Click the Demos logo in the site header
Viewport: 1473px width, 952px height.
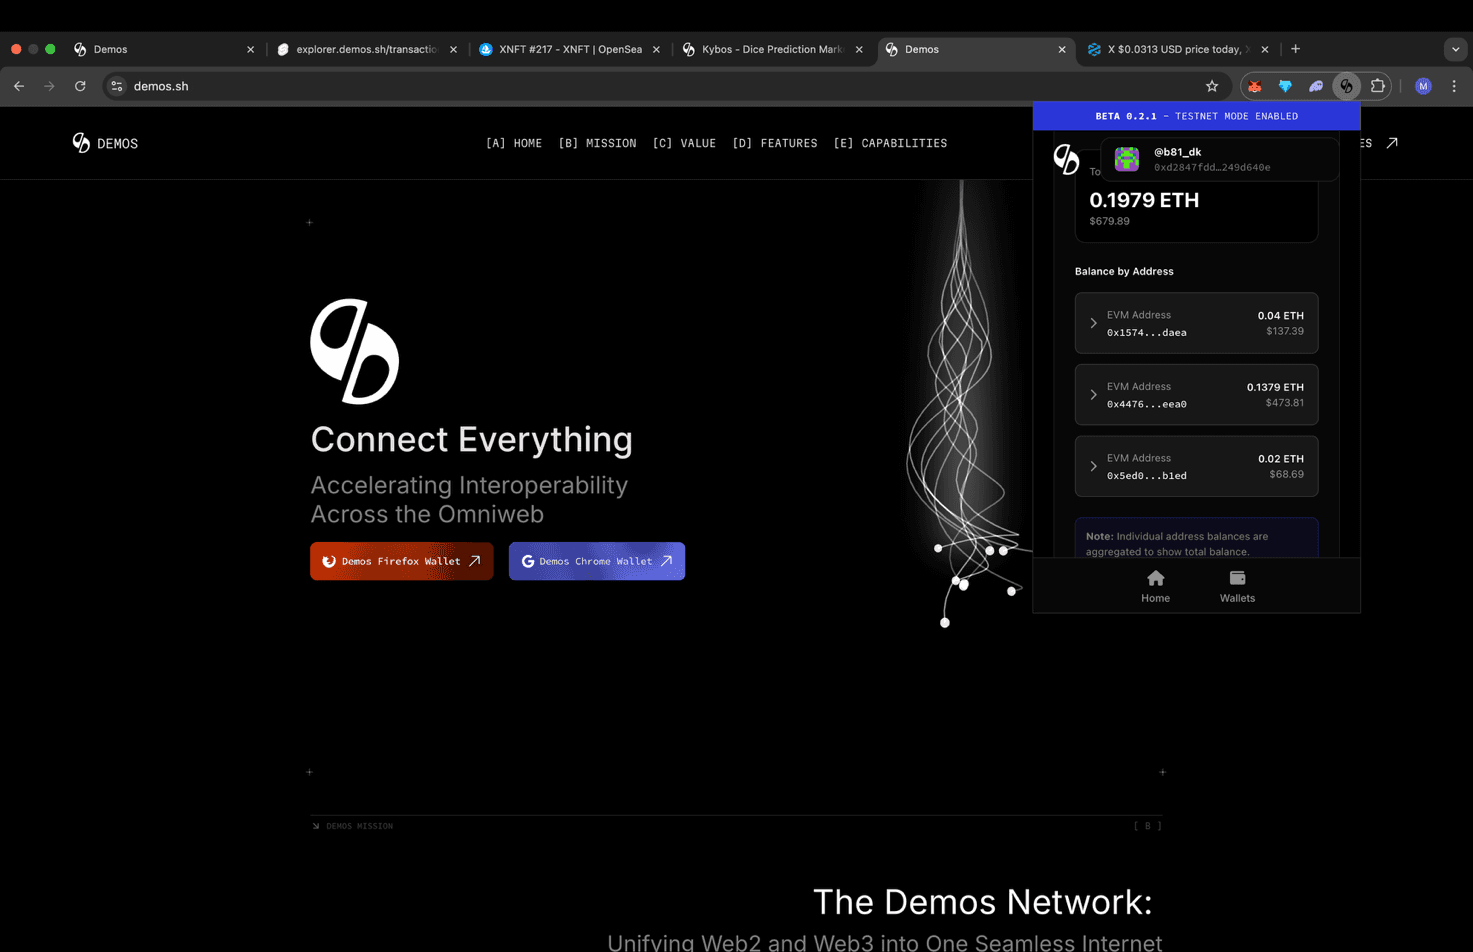(104, 143)
